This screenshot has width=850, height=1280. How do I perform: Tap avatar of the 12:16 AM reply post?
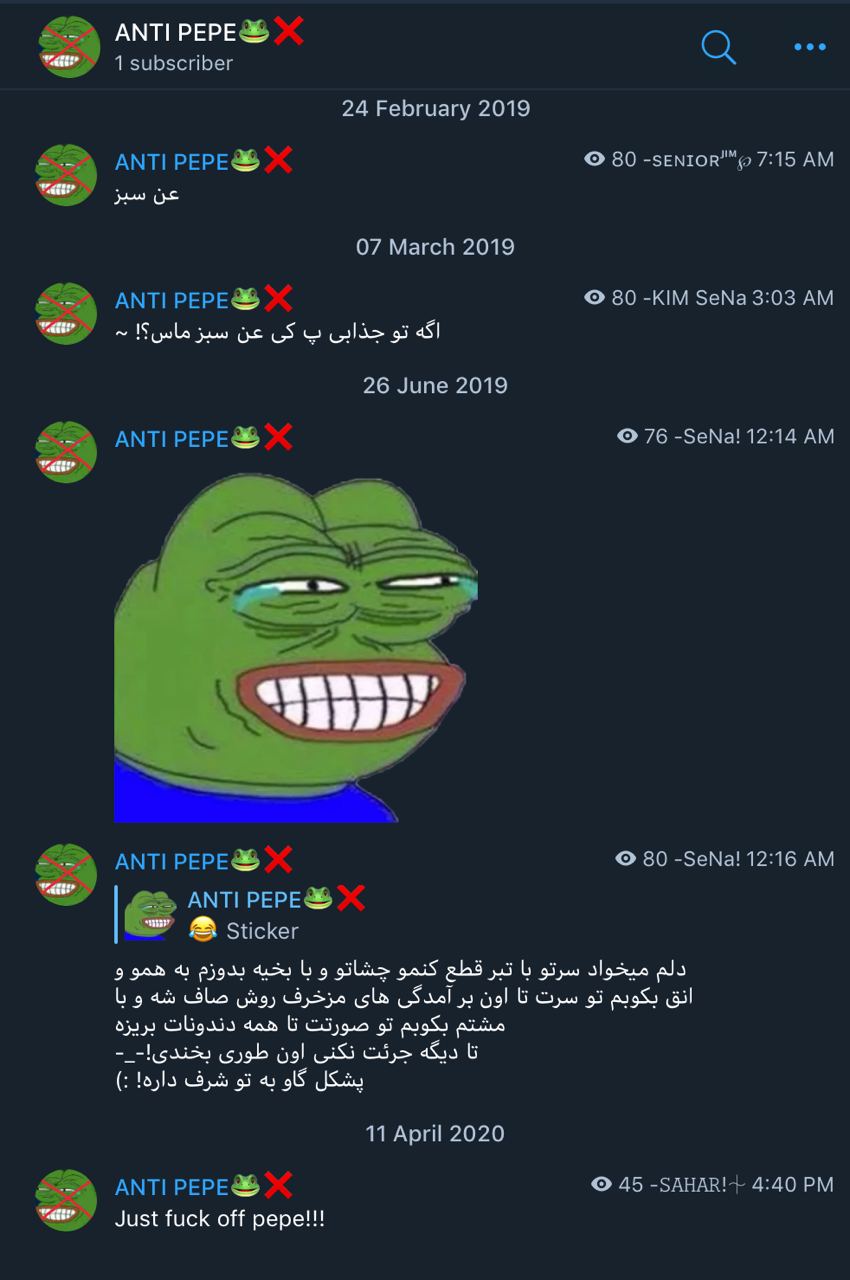pos(66,874)
